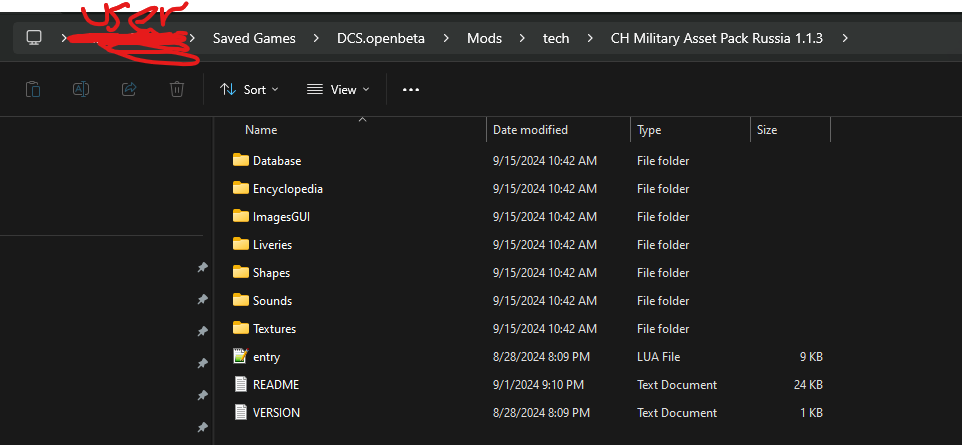Image resolution: width=962 pixels, height=445 pixels.
Task: Click the Liveries folder icon
Action: pyautogui.click(x=240, y=244)
